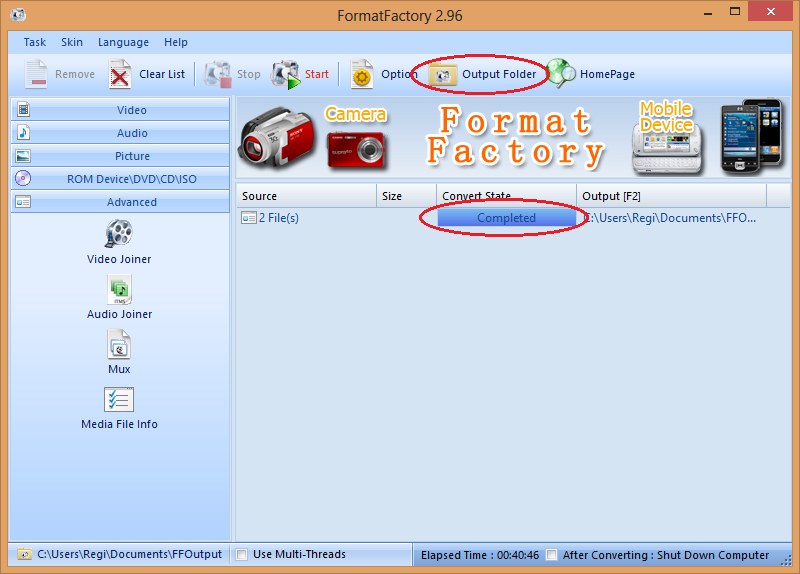800x574 pixels.
Task: Click the ROM Device disc icon
Action: point(23,179)
